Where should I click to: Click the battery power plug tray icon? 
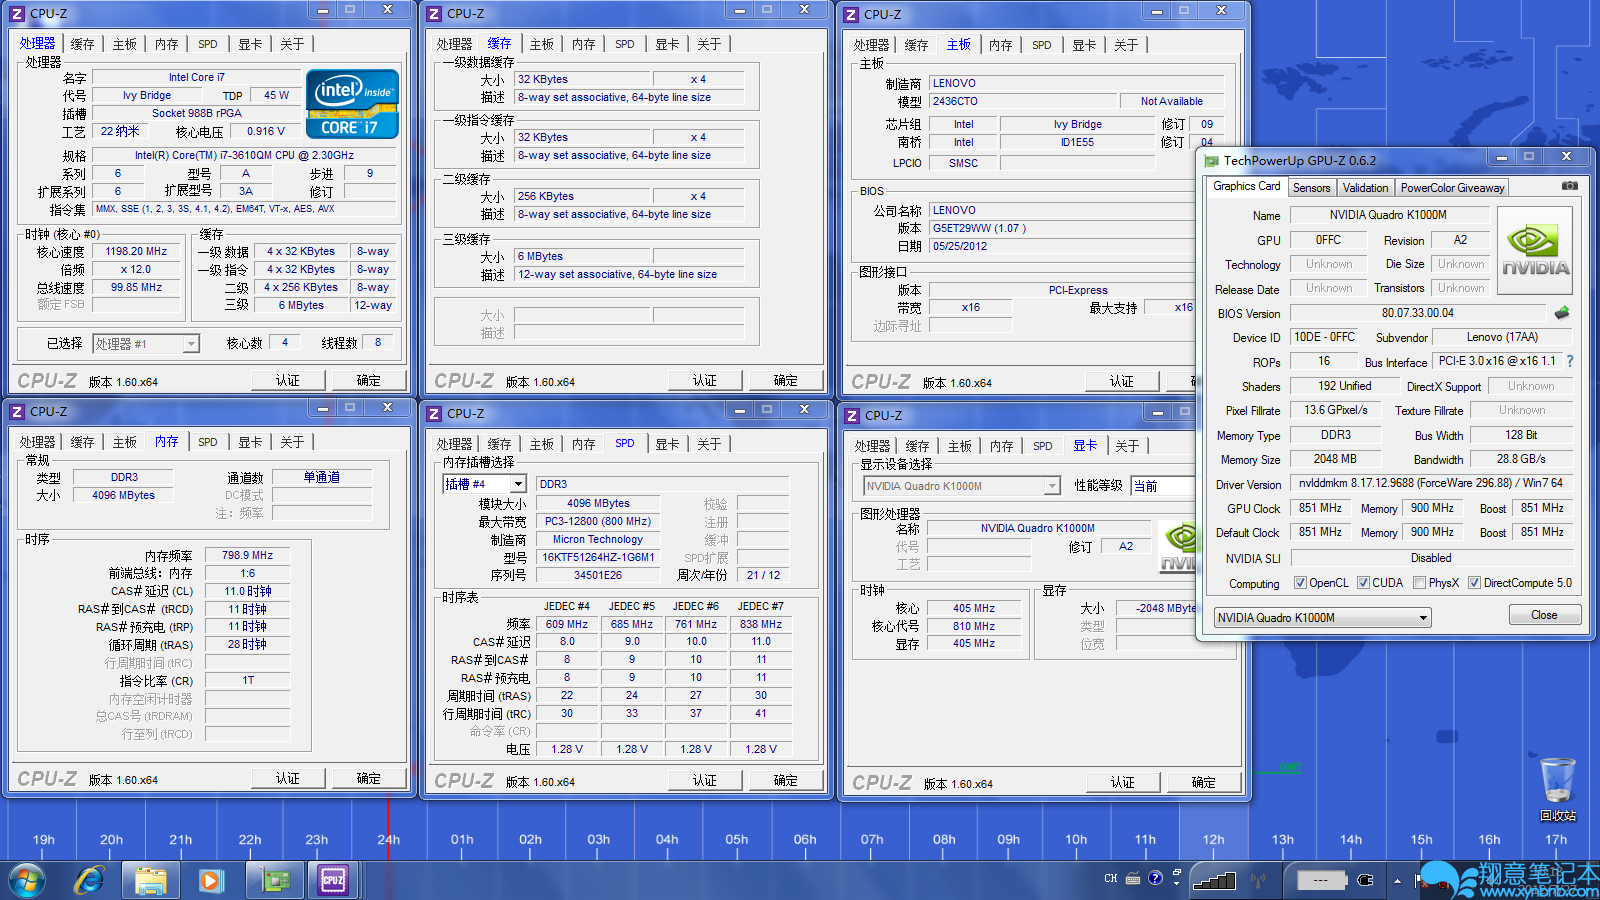pyautogui.click(x=1366, y=880)
